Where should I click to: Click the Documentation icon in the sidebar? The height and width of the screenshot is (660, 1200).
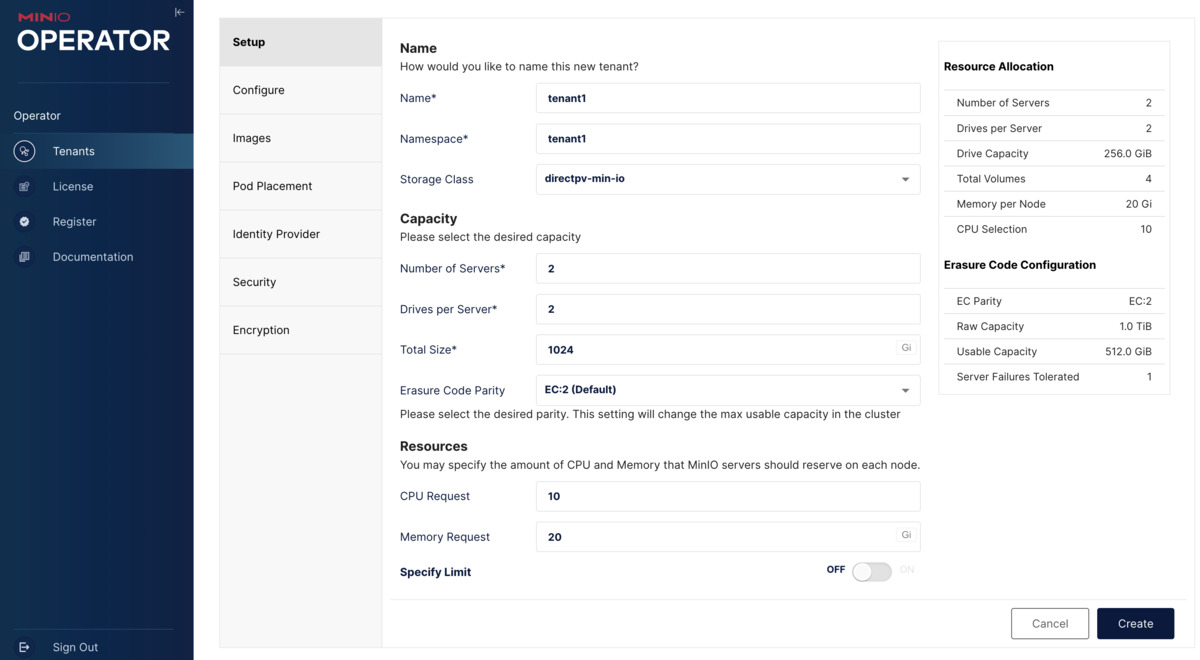tap(25, 257)
